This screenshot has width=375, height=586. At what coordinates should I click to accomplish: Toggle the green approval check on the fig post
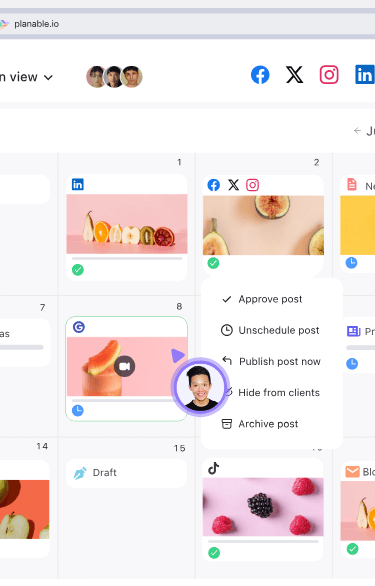pos(213,263)
